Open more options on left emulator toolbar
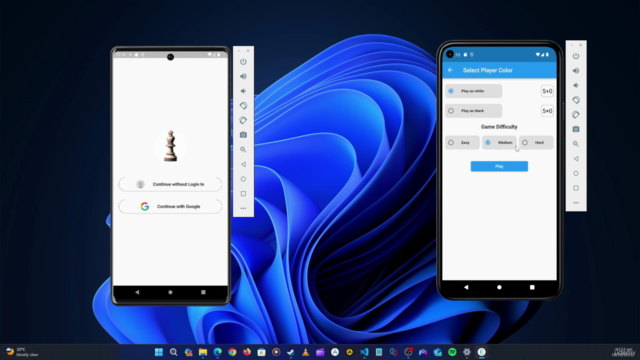 click(x=243, y=208)
